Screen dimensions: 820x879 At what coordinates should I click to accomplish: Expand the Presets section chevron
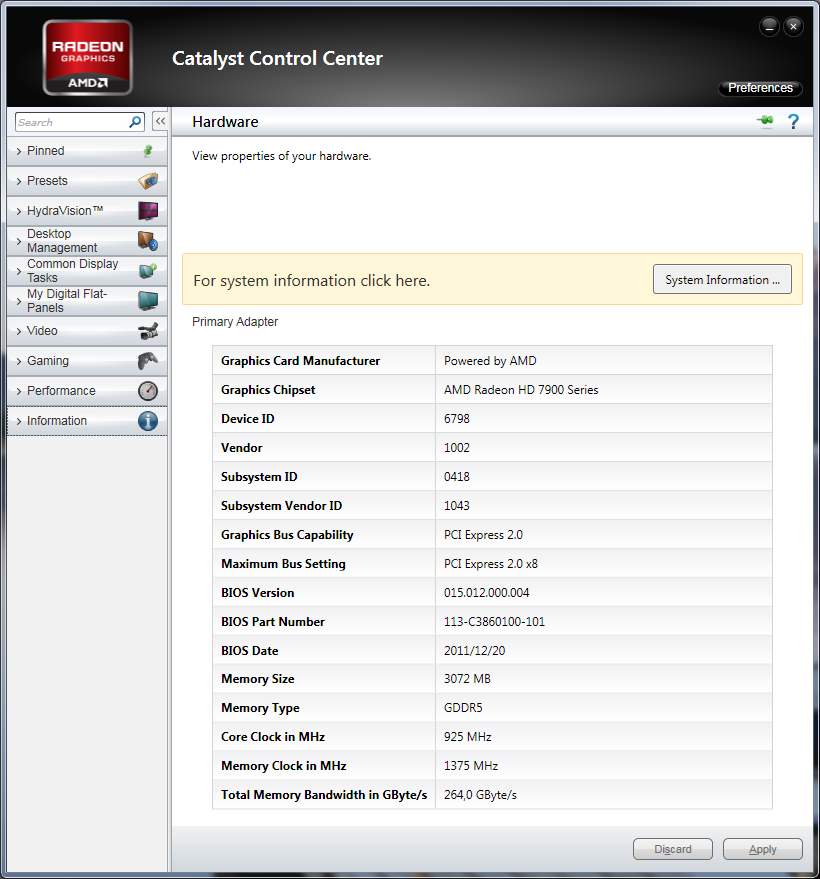19,181
